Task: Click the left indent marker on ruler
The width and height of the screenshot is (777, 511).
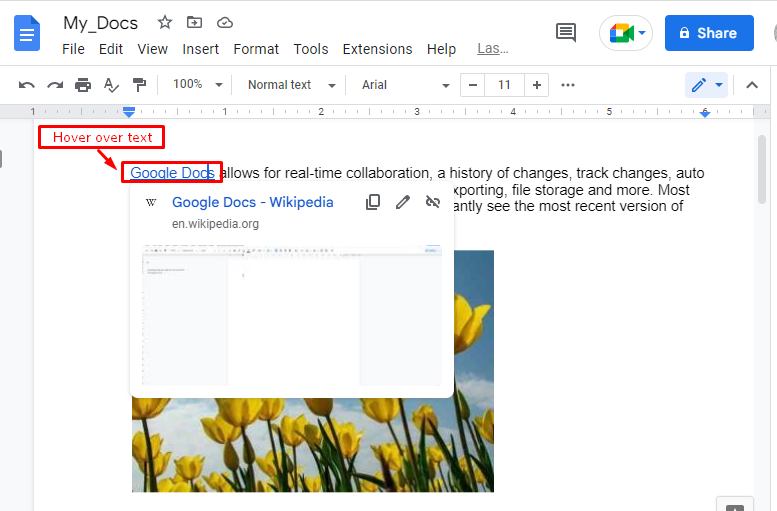Action: (129, 112)
